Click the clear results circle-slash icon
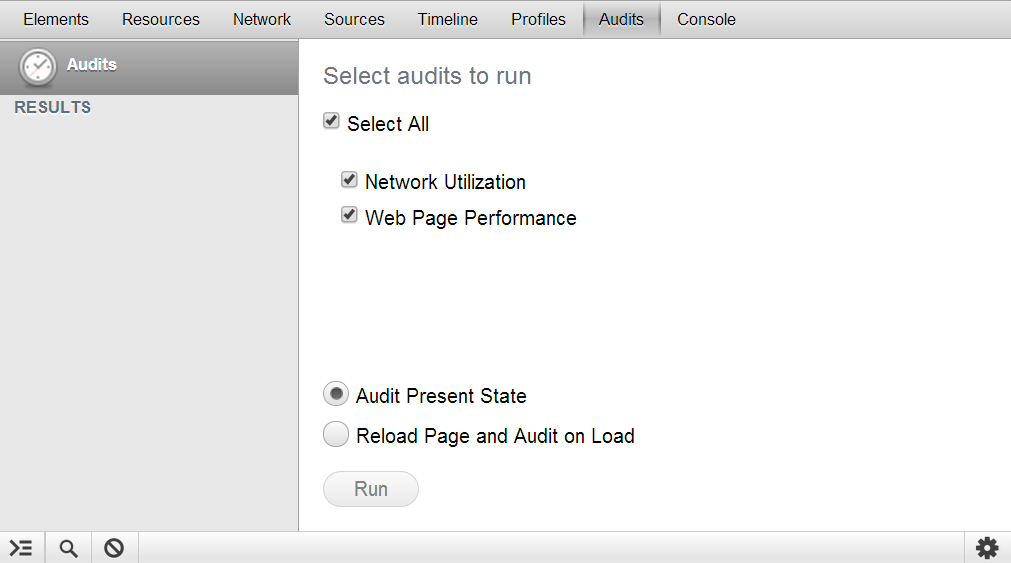This screenshot has width=1011, height=563. [x=114, y=548]
